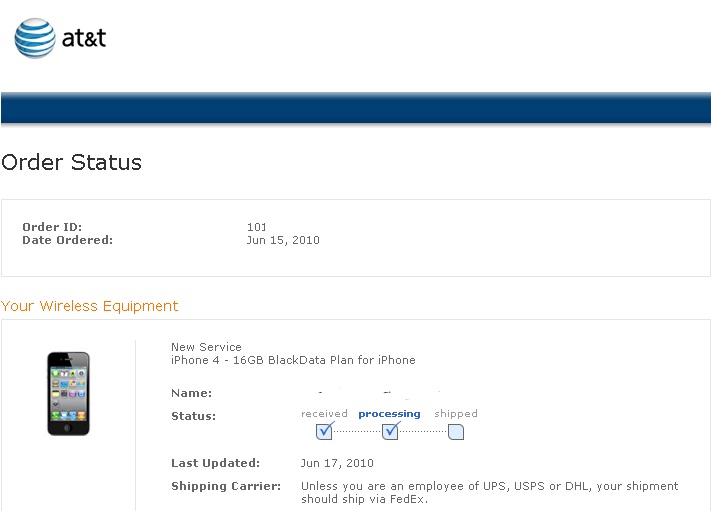Click the Order Status page heading
711x511 pixels.
click(x=72, y=162)
